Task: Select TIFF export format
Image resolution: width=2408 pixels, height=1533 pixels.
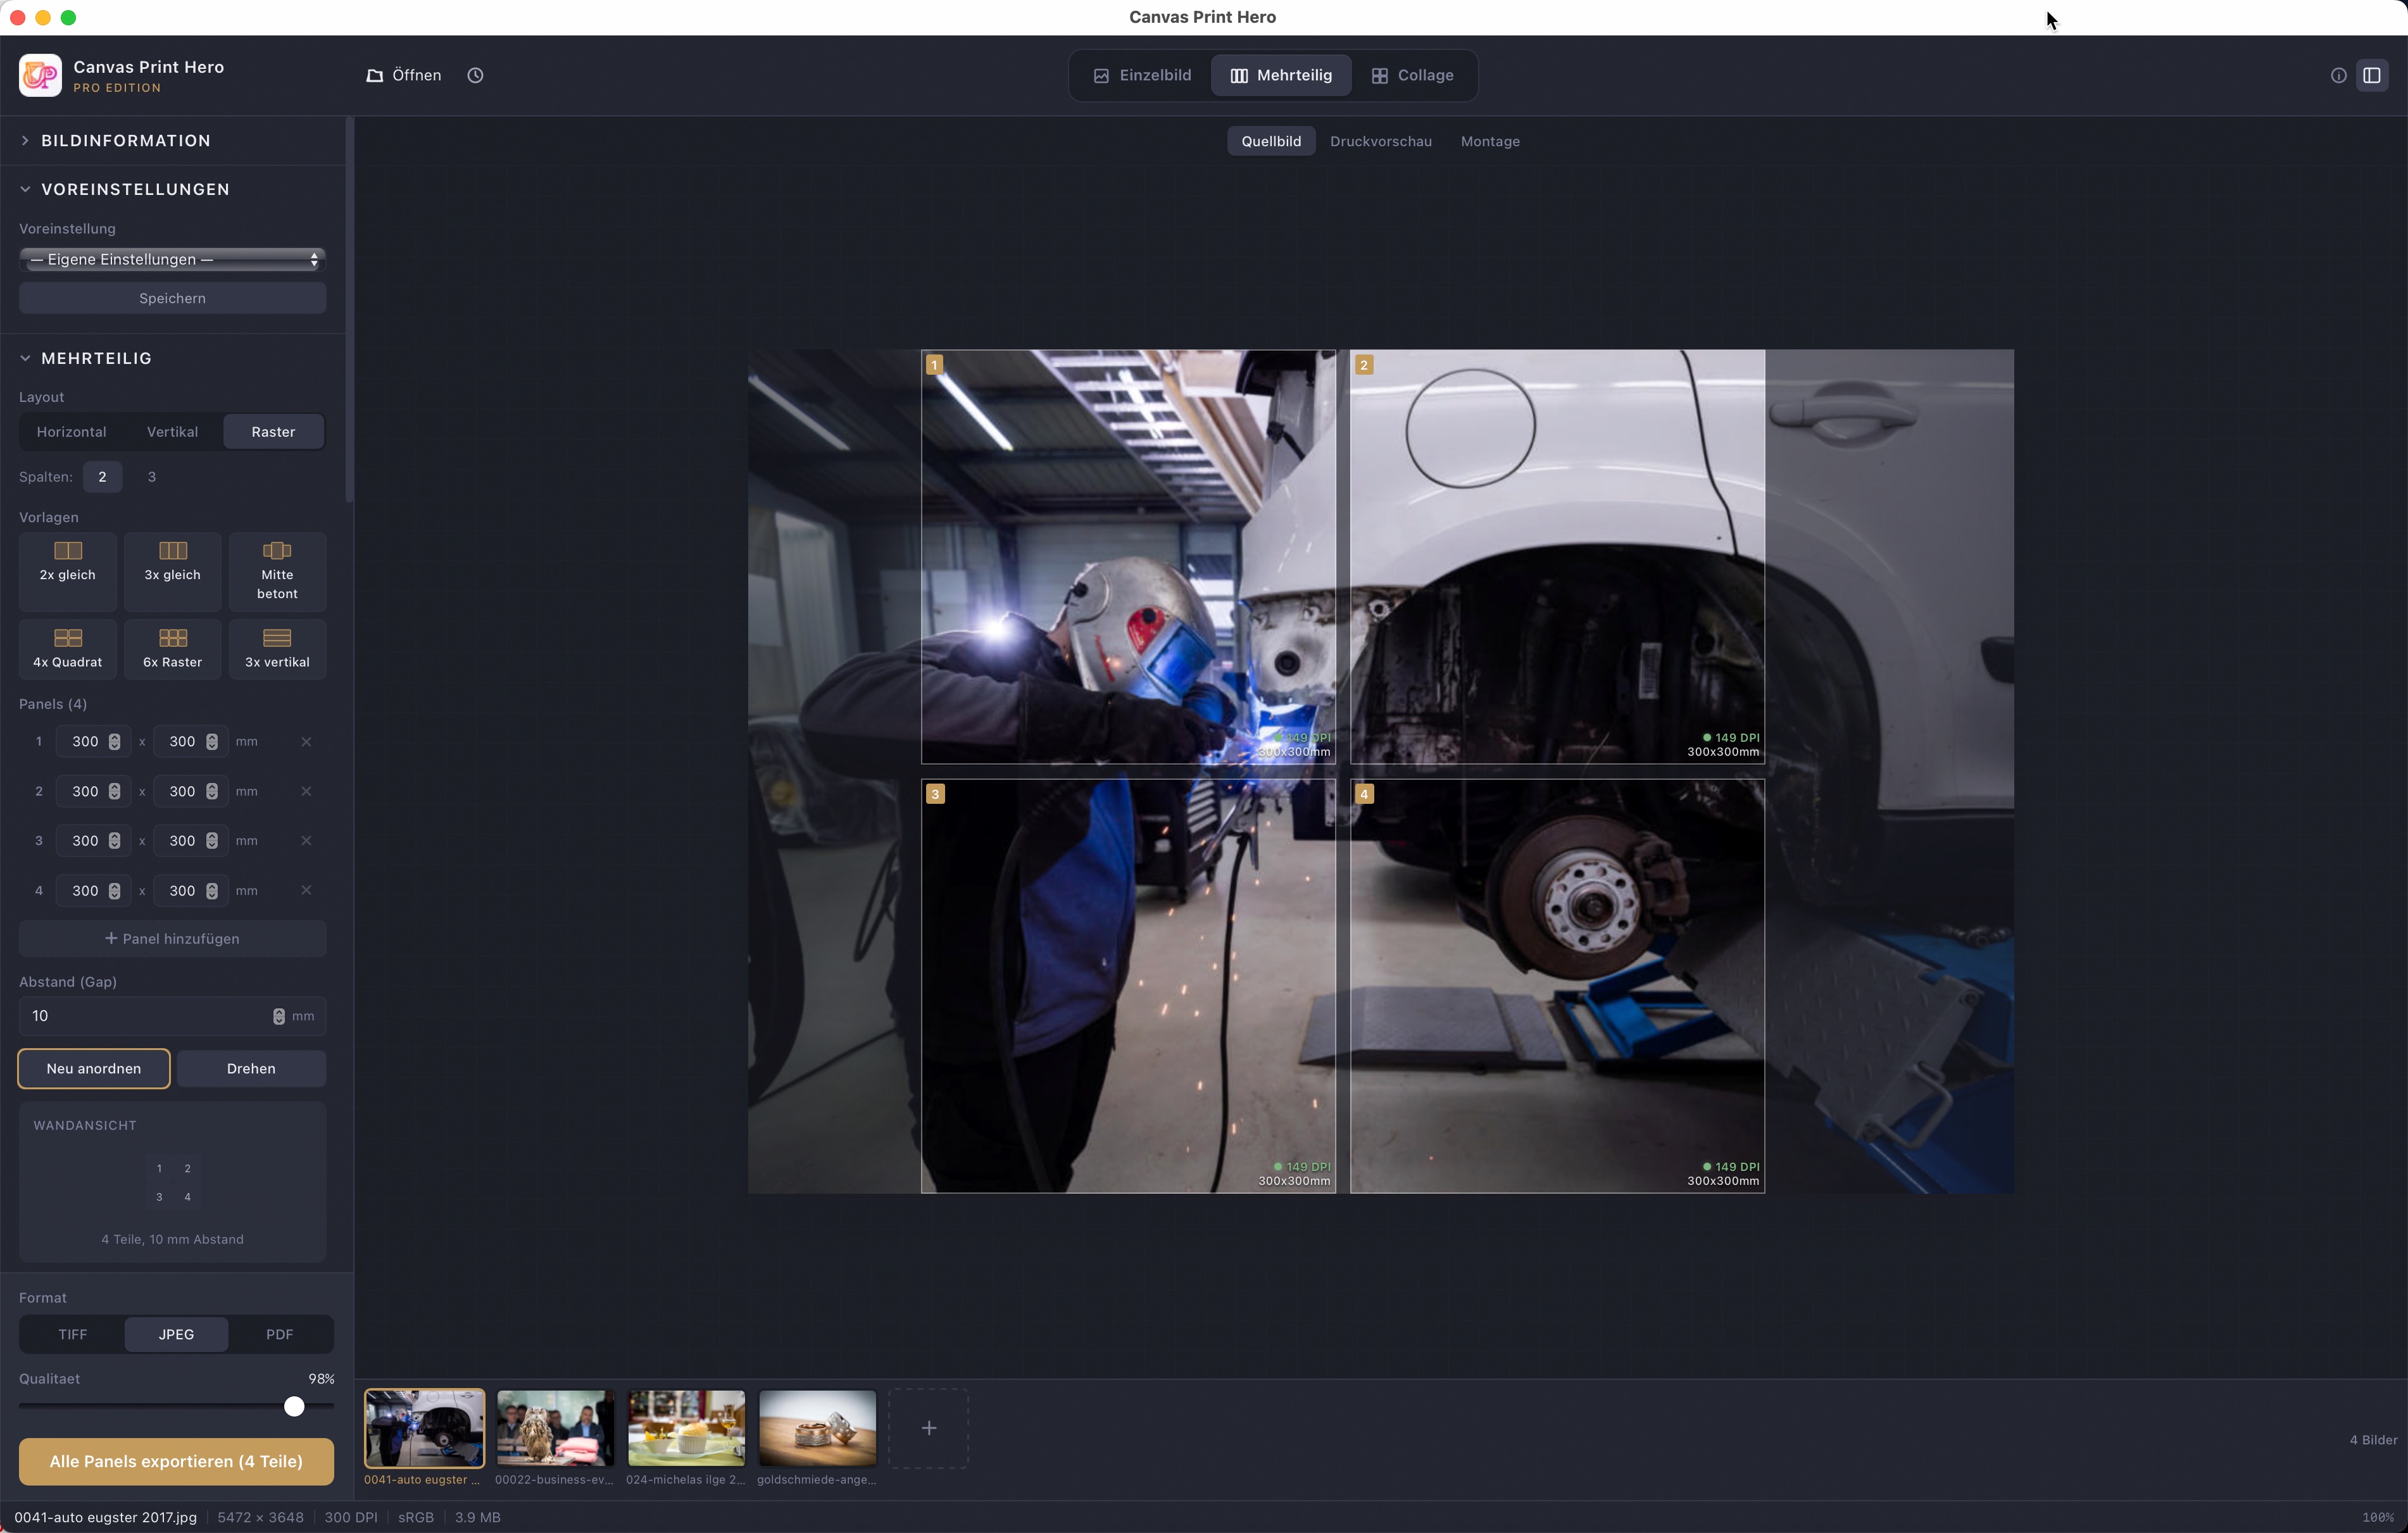Action: pyautogui.click(x=72, y=1334)
